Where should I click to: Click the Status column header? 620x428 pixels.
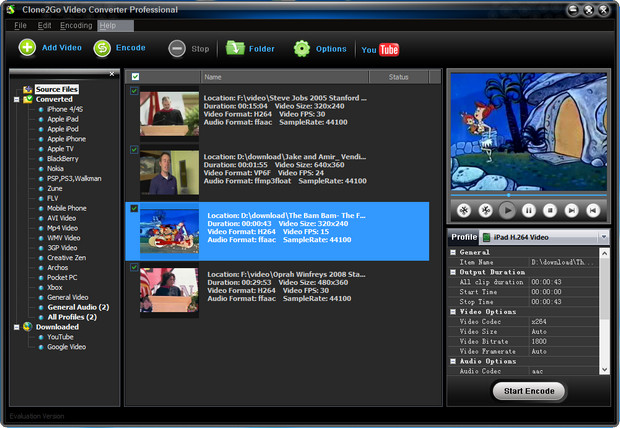[x=399, y=77]
